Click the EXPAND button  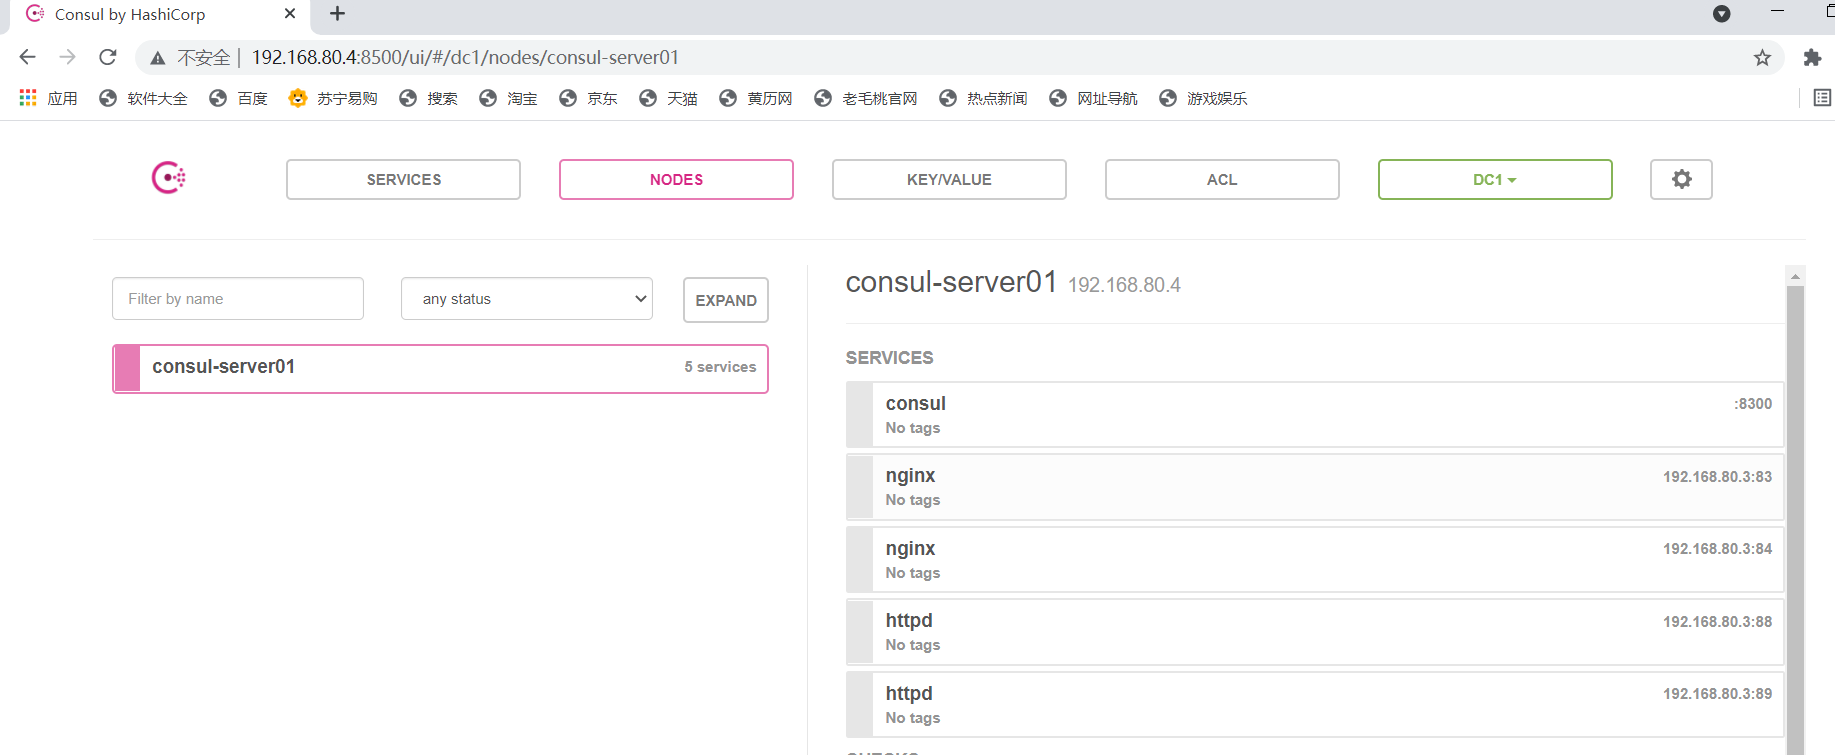click(726, 300)
